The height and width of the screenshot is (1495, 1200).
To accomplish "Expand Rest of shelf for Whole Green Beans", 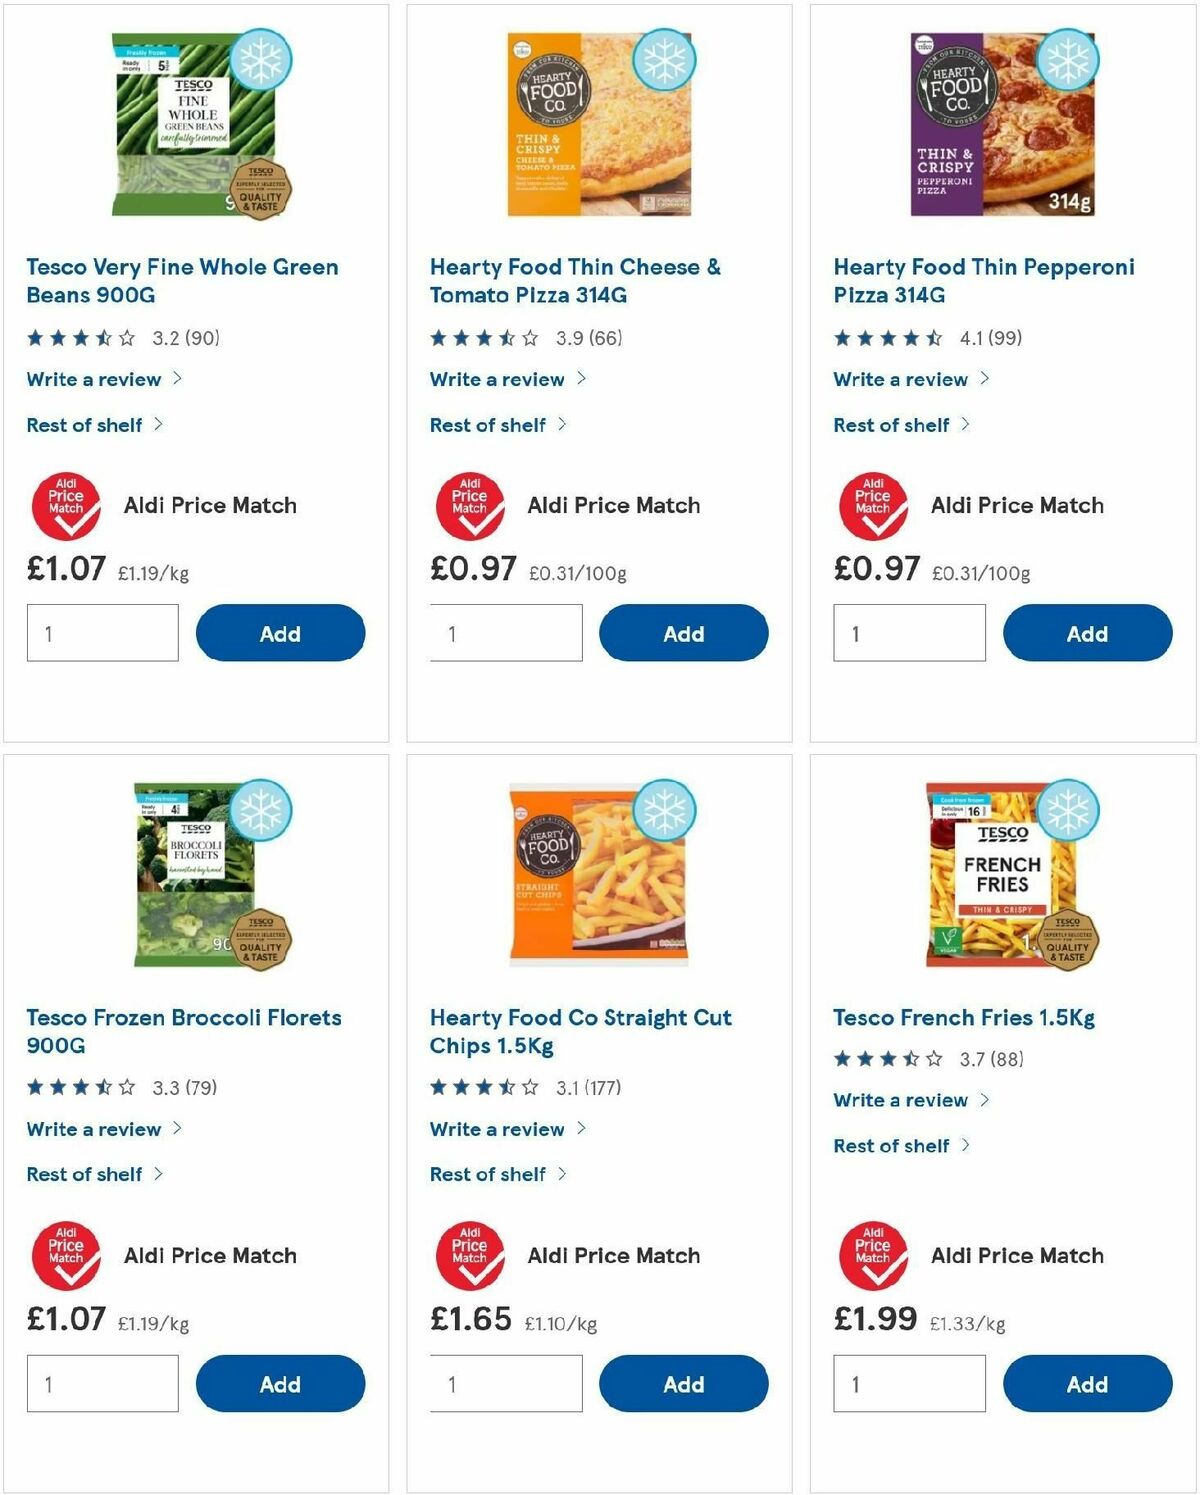I will click(85, 425).
